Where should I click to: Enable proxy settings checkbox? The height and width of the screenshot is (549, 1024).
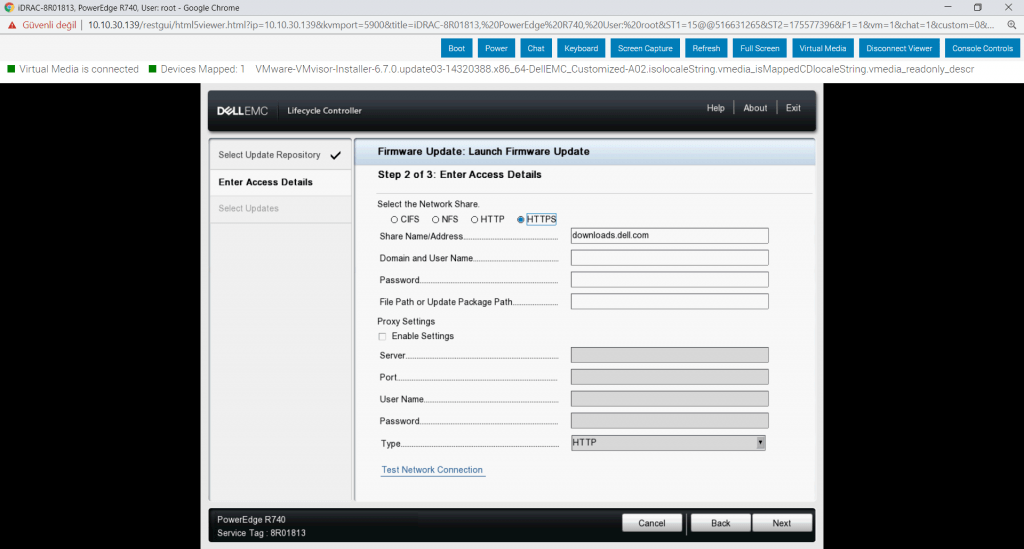tap(382, 337)
